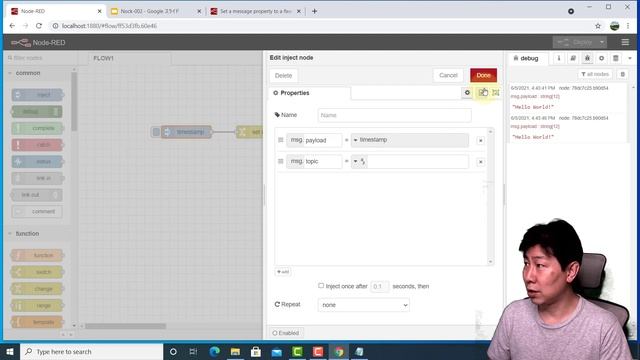Open the info sidebar tab icon
Viewport: 640px width, 360px height.
[559, 58]
